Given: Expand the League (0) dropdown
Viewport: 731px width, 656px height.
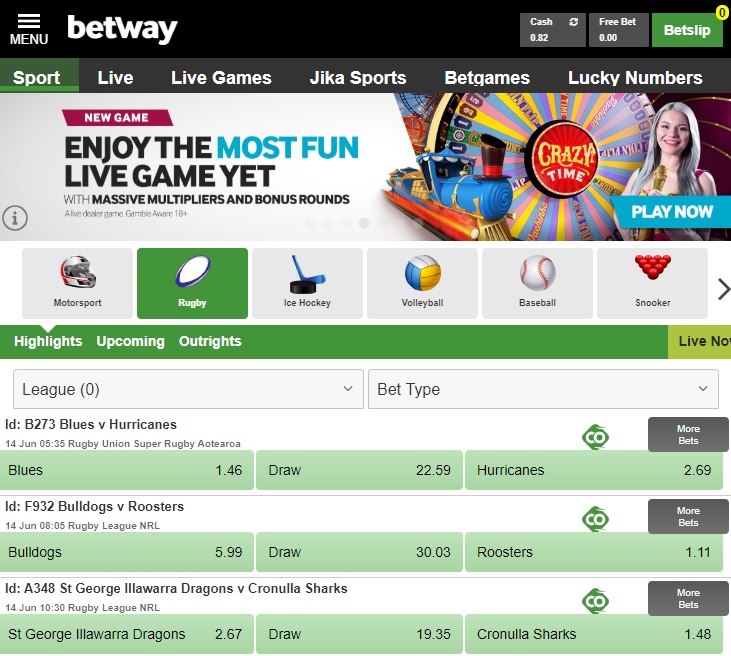Looking at the screenshot, I should pos(188,389).
